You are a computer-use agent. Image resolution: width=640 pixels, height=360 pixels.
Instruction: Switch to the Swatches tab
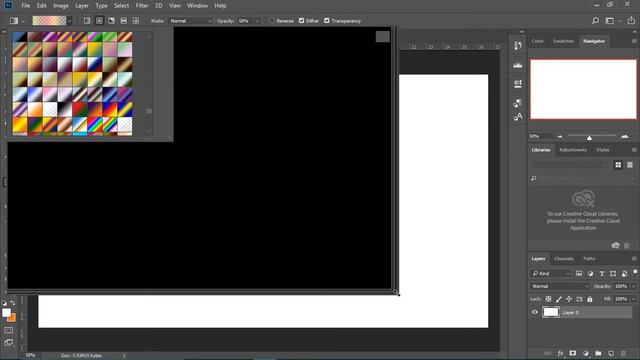pos(563,41)
